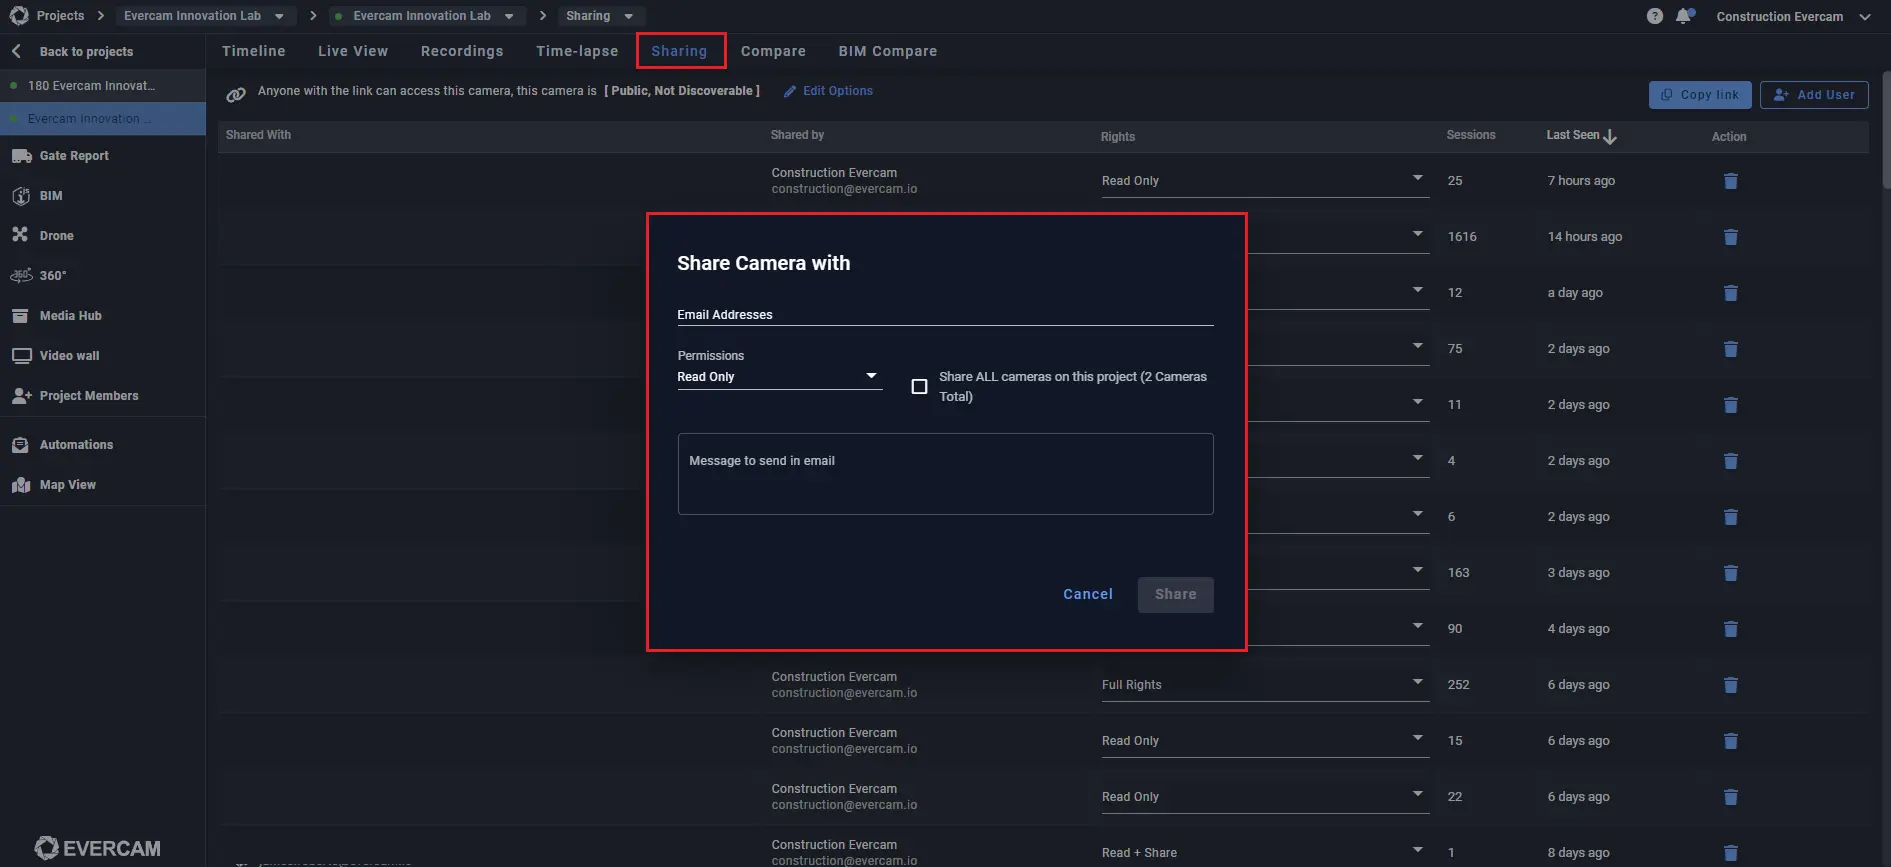Delete the share with 163 sessions
Image resolution: width=1891 pixels, height=867 pixels.
tap(1731, 573)
